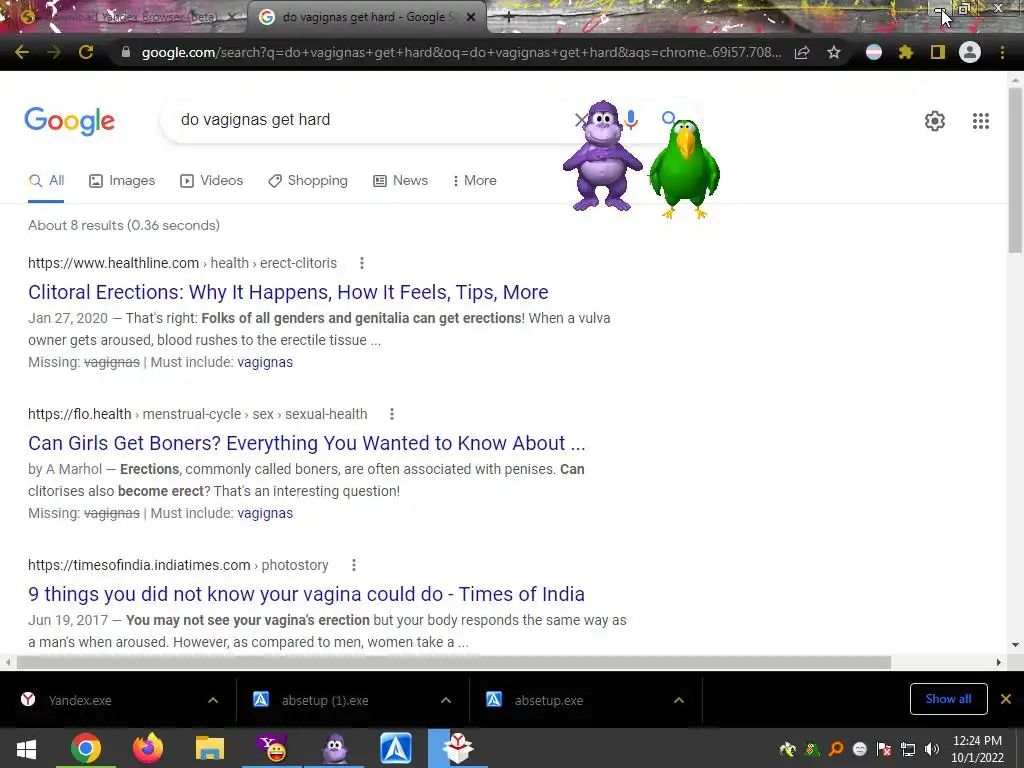Click the green parrot character

[x=684, y=168]
